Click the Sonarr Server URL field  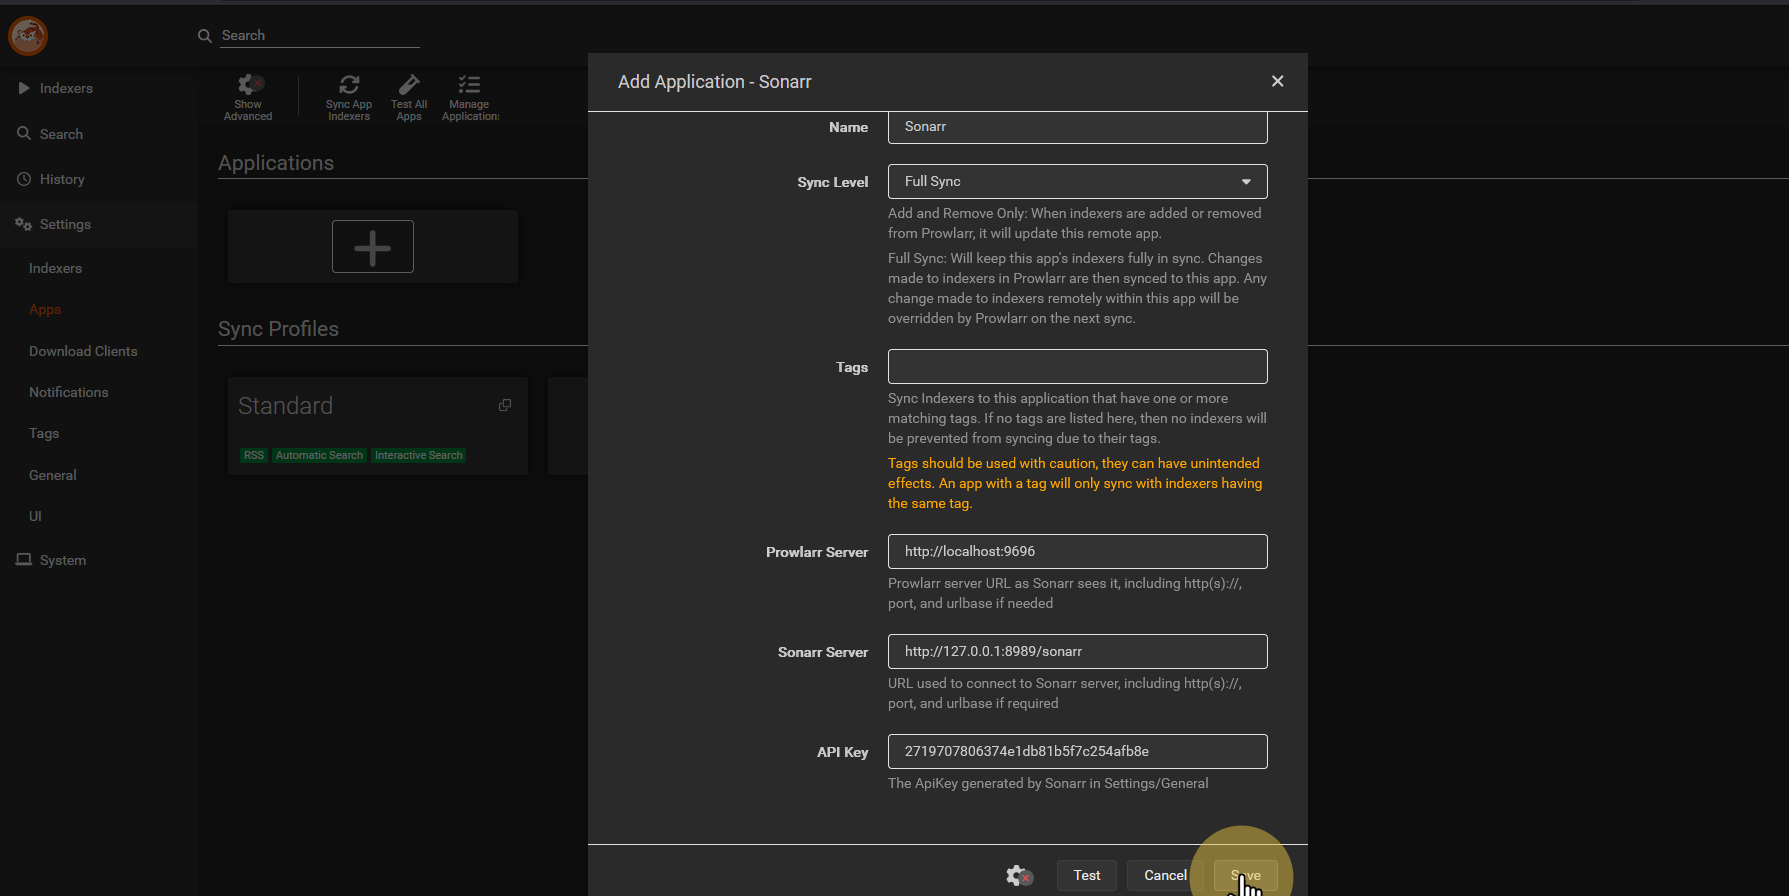[x=1077, y=651]
